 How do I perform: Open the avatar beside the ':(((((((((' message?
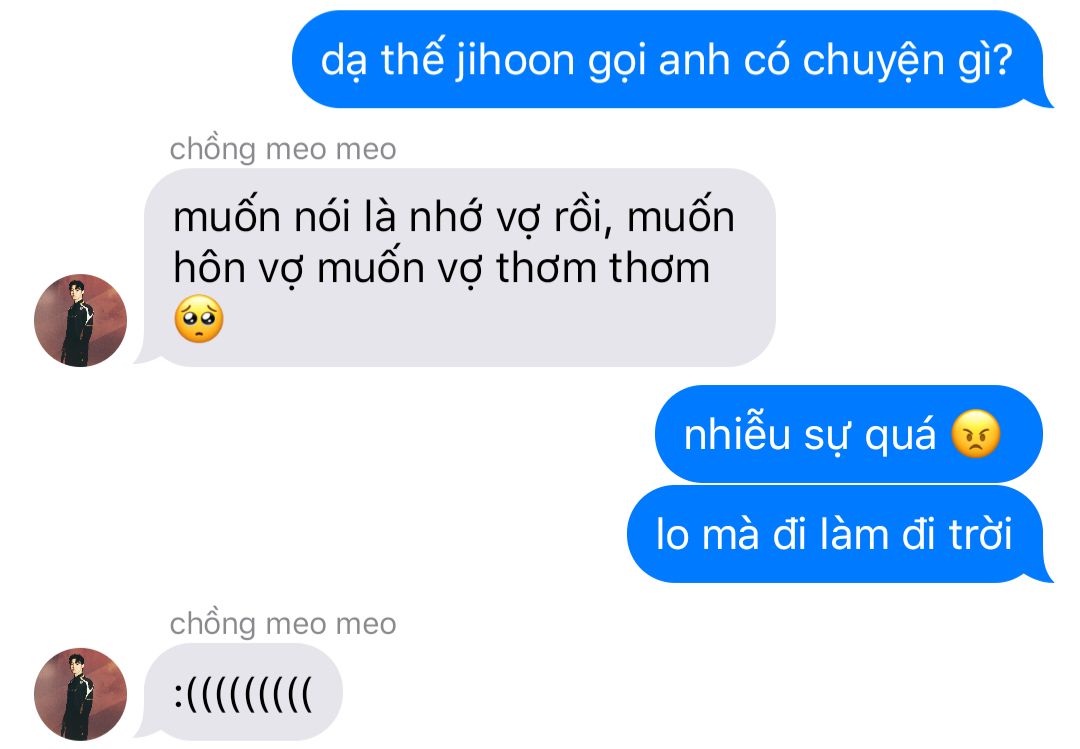point(81,694)
